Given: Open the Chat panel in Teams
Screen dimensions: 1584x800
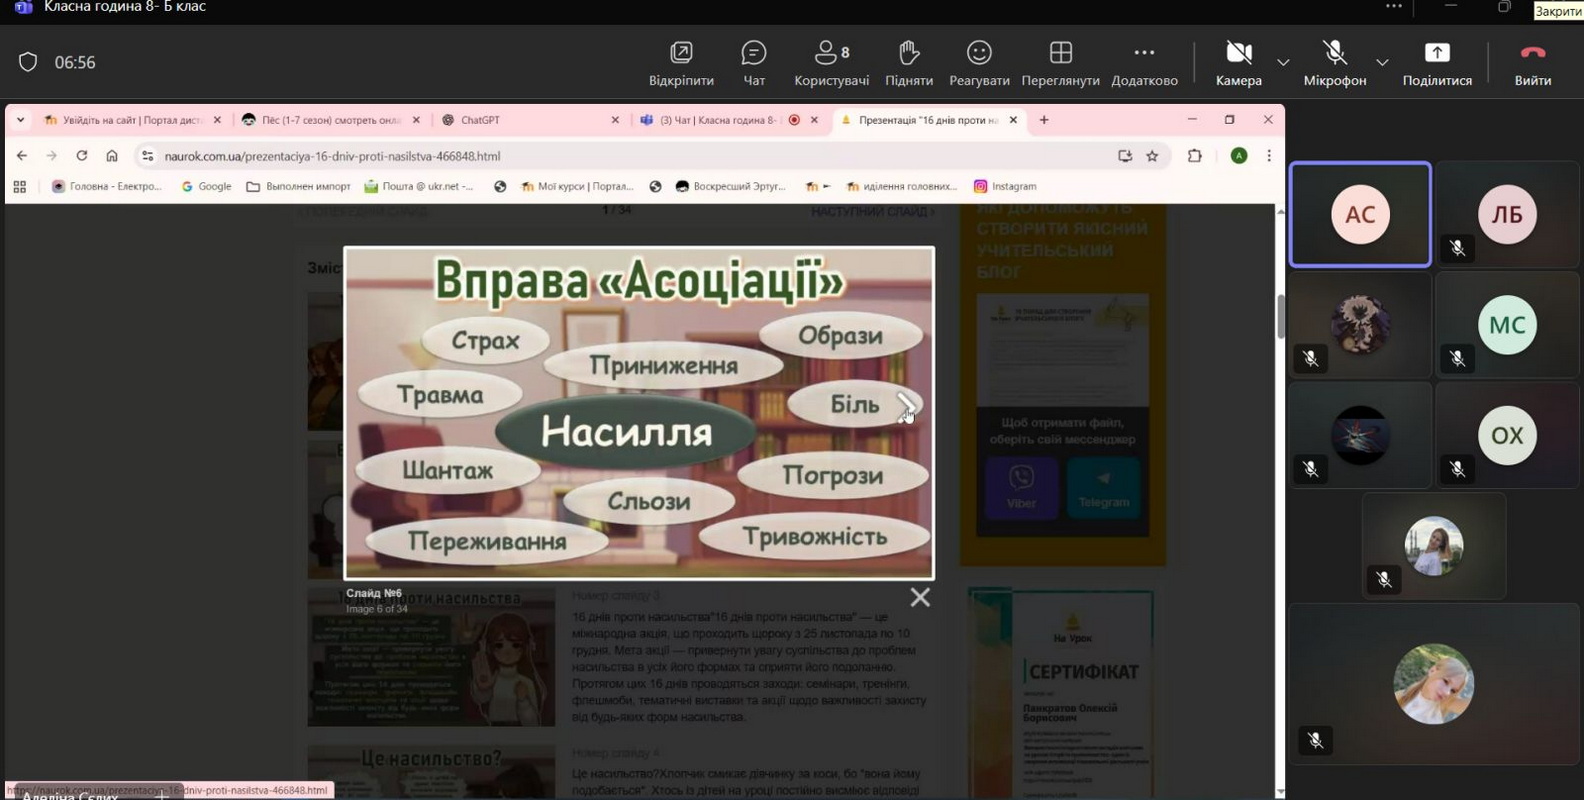Looking at the screenshot, I should (753, 63).
